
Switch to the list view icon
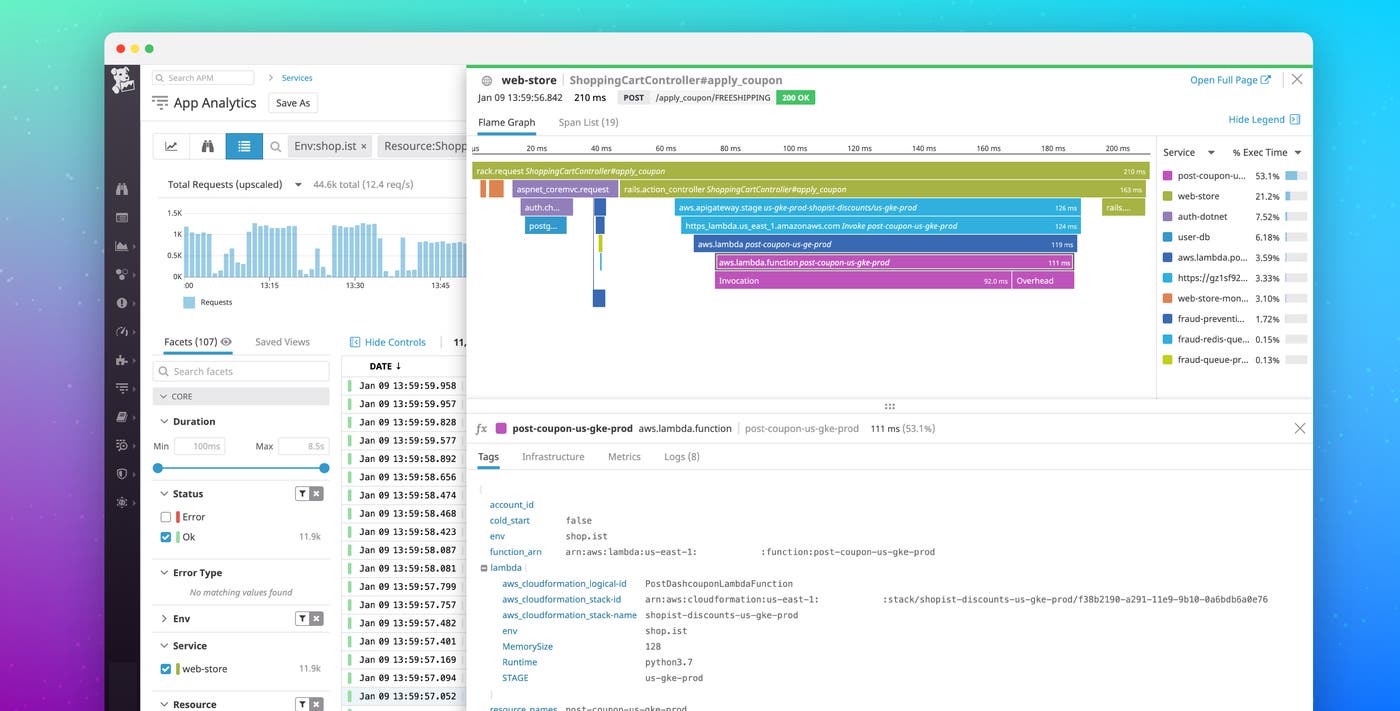pyautogui.click(x=244, y=145)
